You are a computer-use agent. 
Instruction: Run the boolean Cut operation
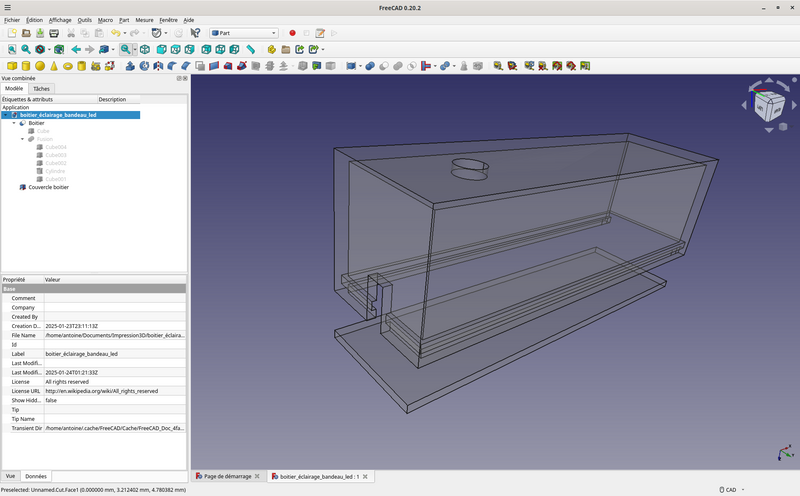(x=384, y=66)
